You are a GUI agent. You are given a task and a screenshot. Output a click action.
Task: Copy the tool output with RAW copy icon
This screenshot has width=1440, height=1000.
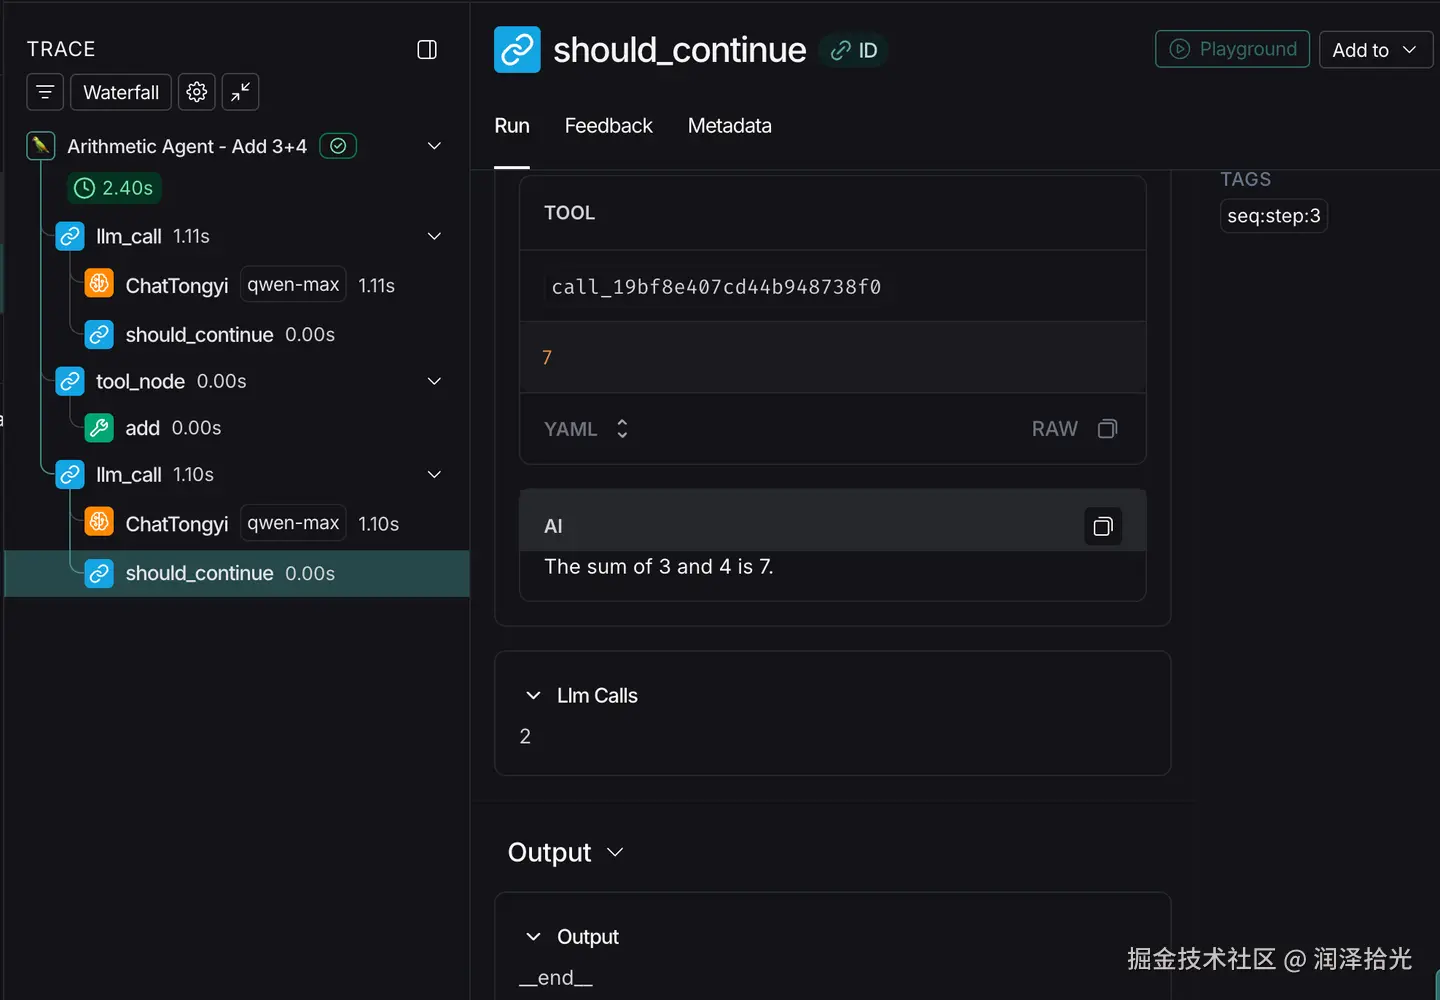(1107, 429)
